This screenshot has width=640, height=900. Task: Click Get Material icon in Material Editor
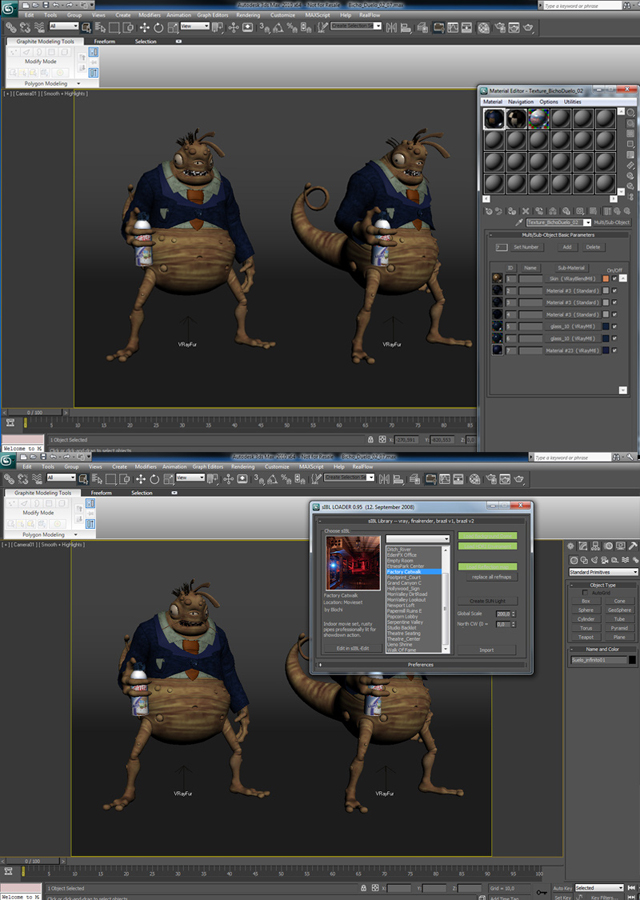(488, 211)
